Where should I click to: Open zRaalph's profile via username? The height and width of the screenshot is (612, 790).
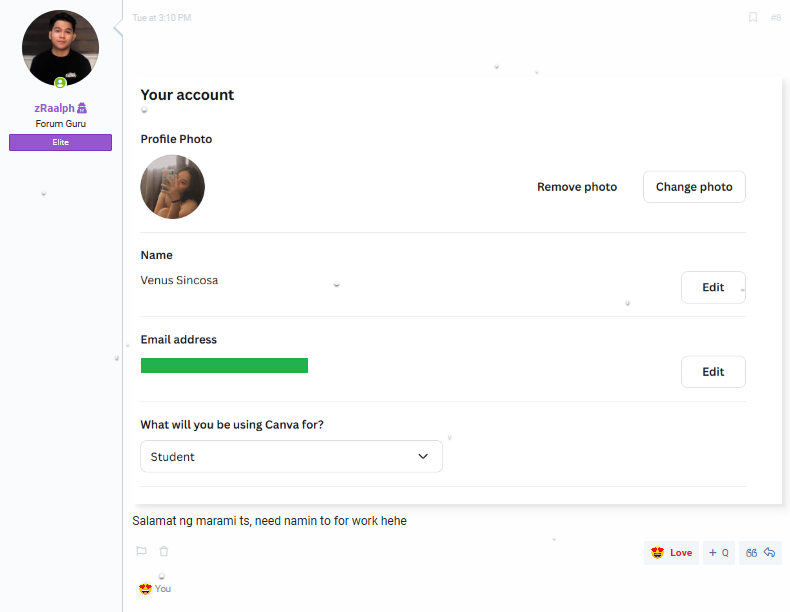tap(54, 108)
